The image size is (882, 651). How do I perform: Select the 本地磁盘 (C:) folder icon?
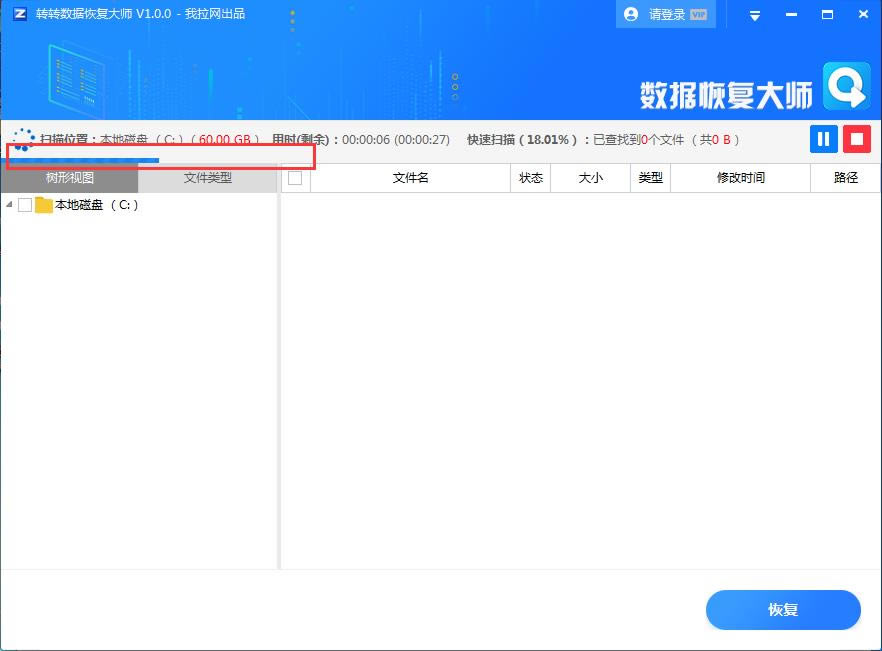click(x=43, y=205)
